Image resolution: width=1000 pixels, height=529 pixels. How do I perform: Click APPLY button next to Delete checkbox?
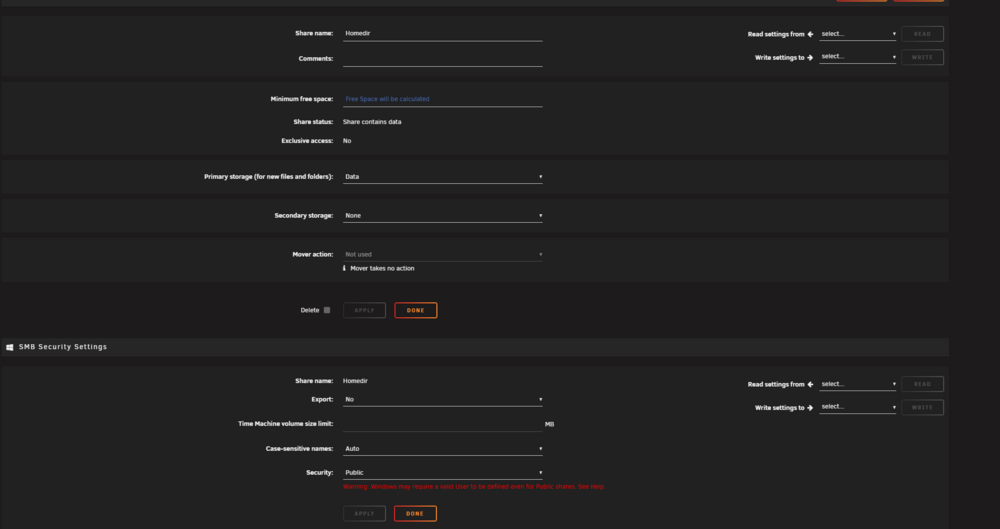click(364, 310)
